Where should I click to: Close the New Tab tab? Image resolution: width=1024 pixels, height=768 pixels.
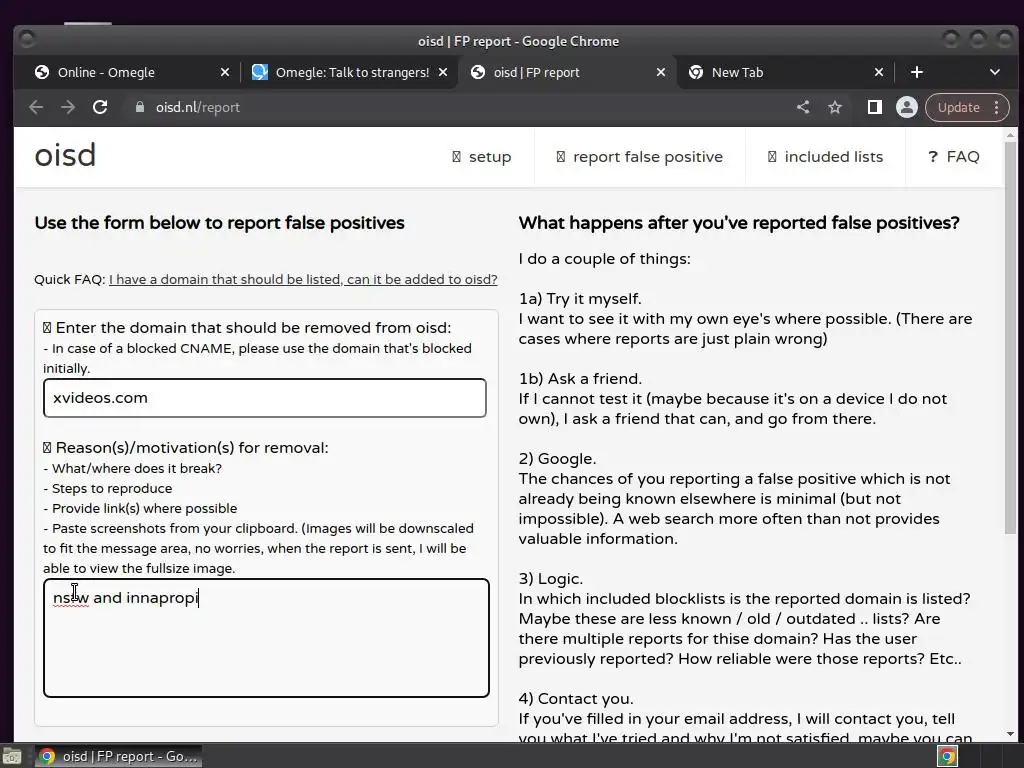coord(879,72)
